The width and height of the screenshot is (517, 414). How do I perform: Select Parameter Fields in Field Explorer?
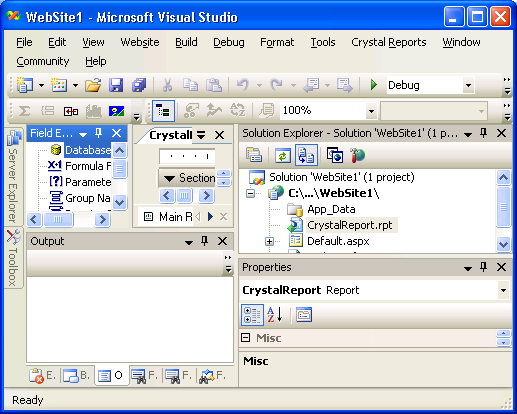pos(88,182)
